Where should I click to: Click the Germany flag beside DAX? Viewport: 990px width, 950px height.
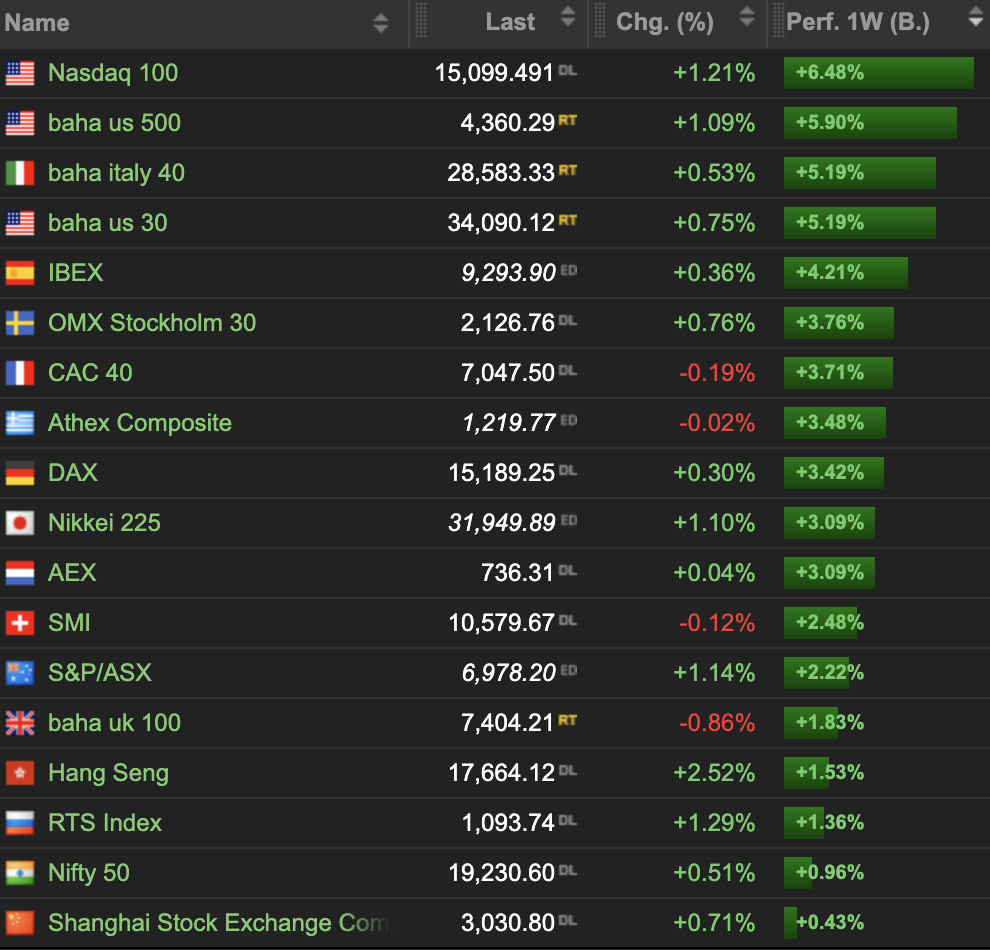click(x=20, y=473)
